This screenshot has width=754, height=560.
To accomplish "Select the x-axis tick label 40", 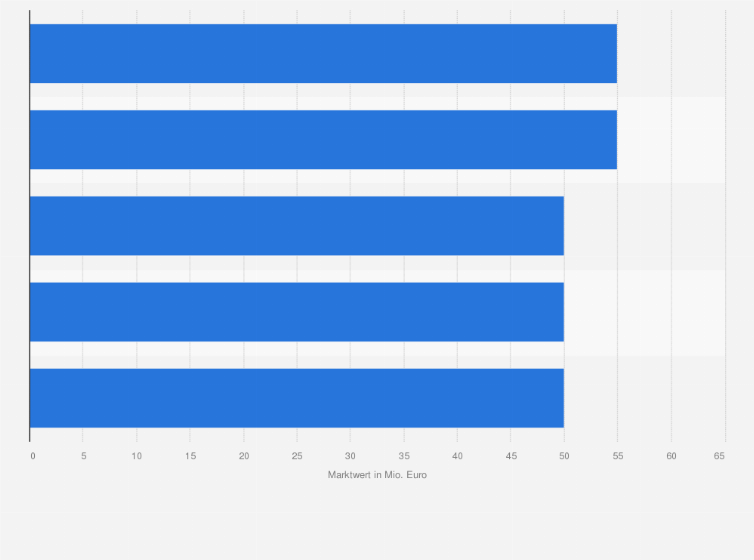I will [x=457, y=456].
